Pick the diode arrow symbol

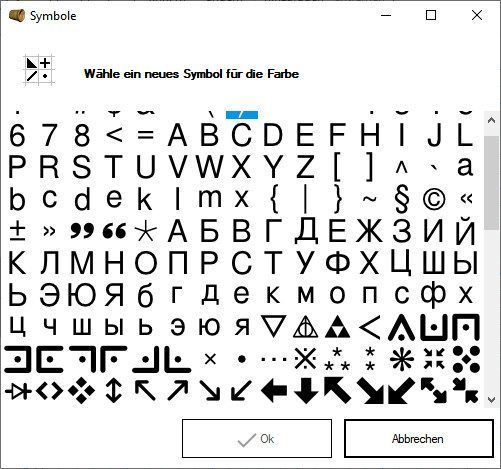(x=18, y=391)
